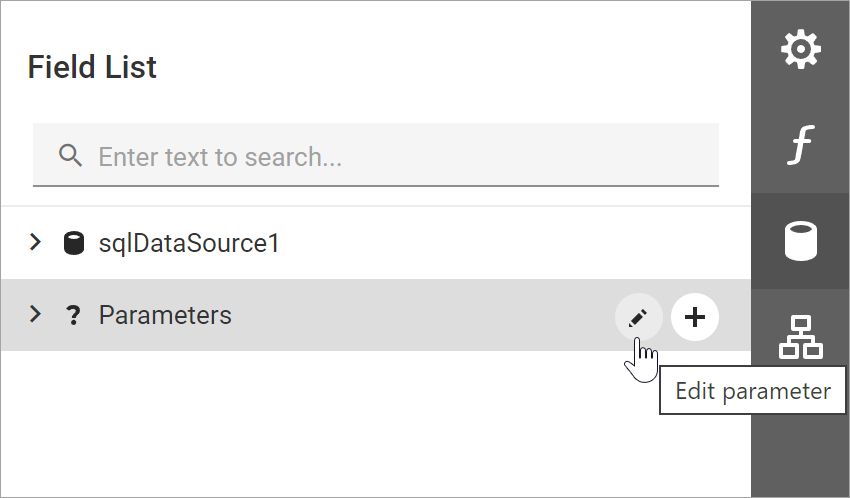
Task: Select the sqlDataSource1 label
Action: tap(188, 243)
